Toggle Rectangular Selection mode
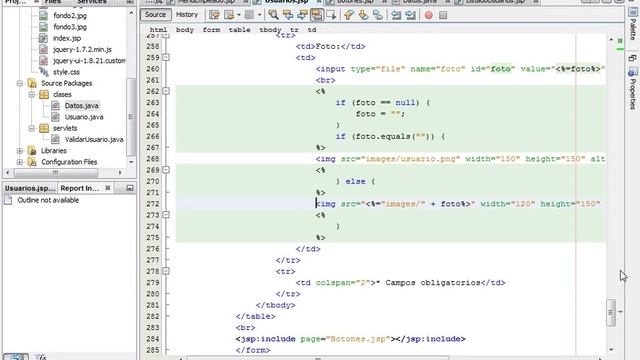The image size is (640, 360). pos(331,15)
